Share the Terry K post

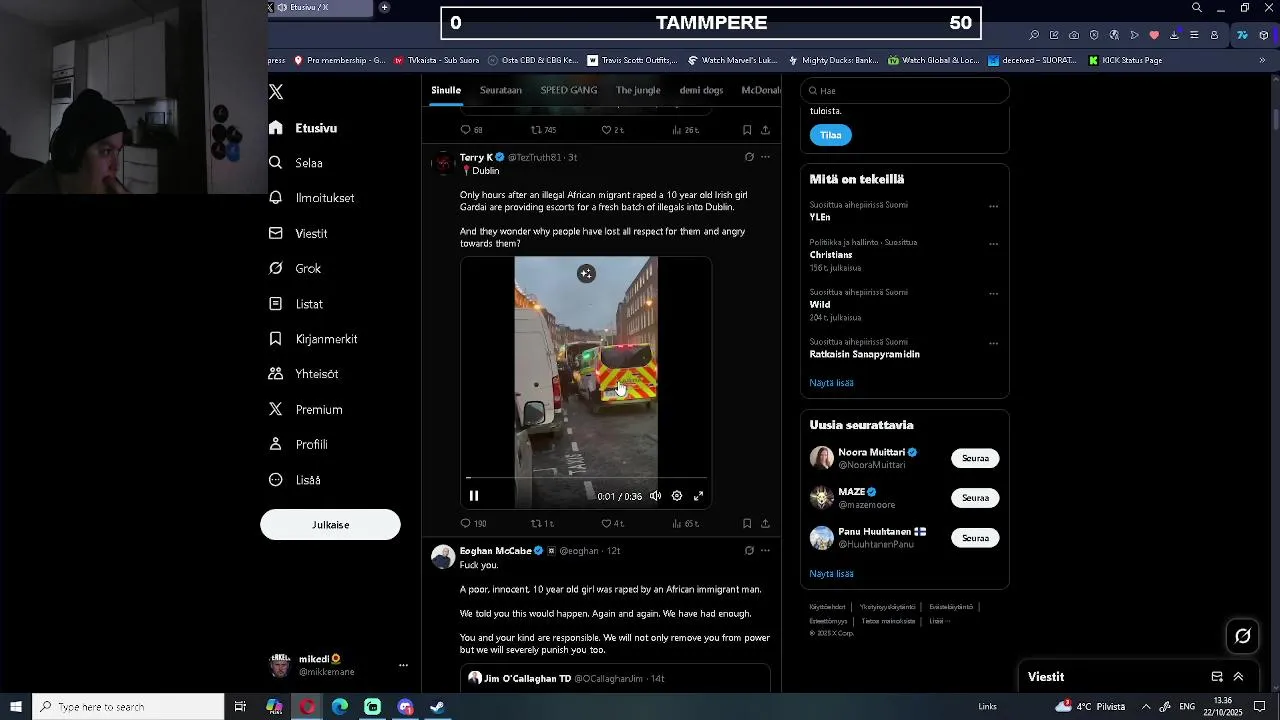(765, 523)
